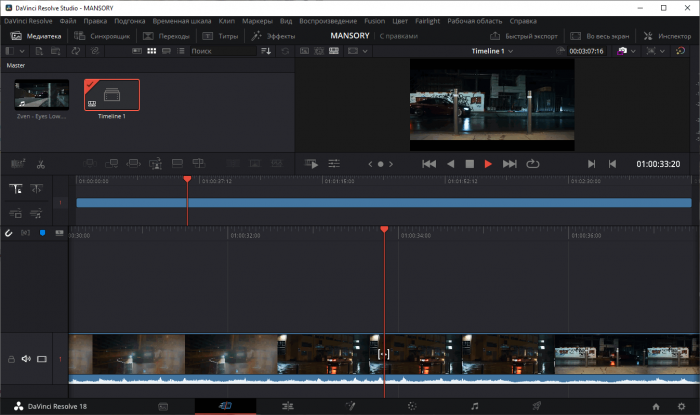This screenshot has height=415, width=700.
Task: Toggle loop playback button
Action: 533,164
